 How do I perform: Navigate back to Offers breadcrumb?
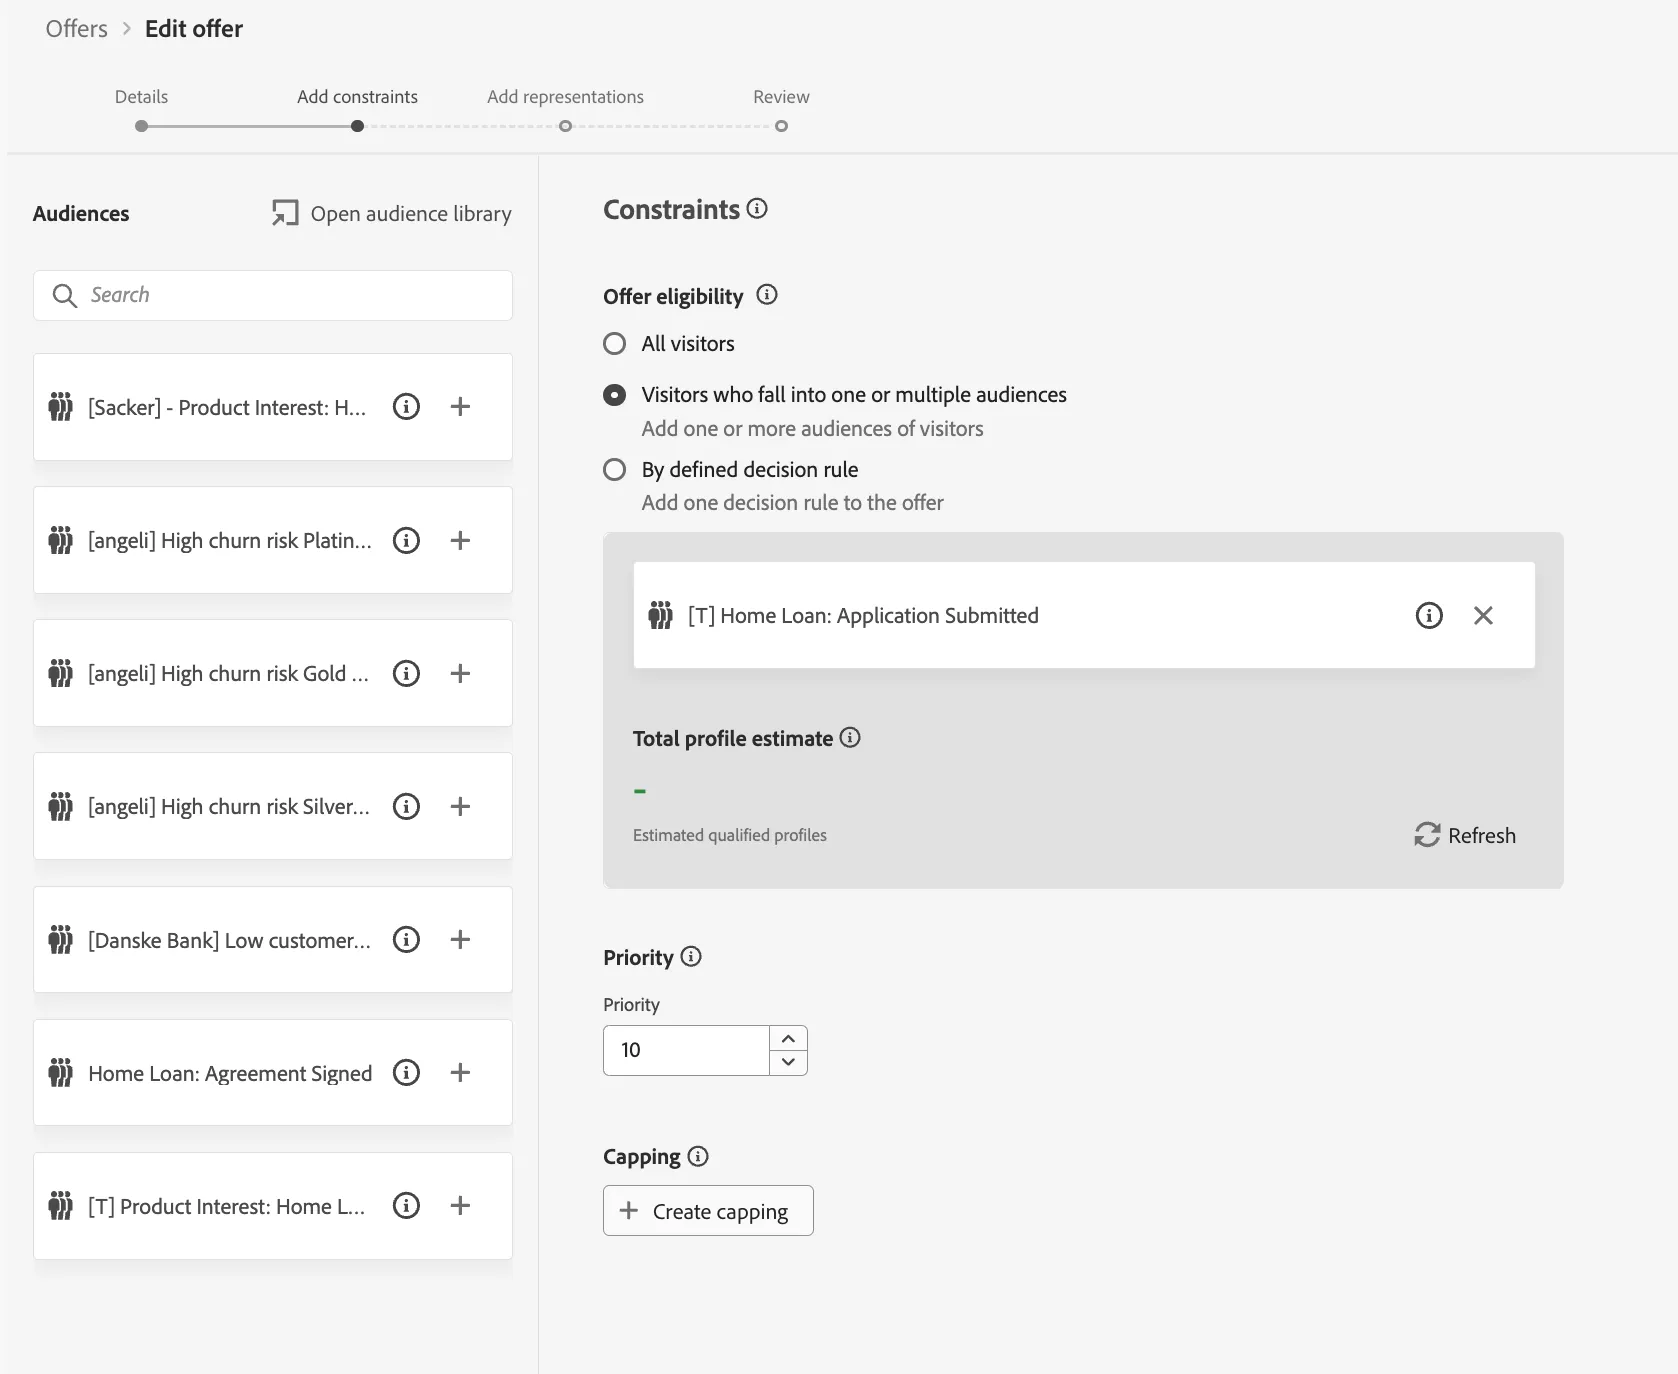[76, 29]
